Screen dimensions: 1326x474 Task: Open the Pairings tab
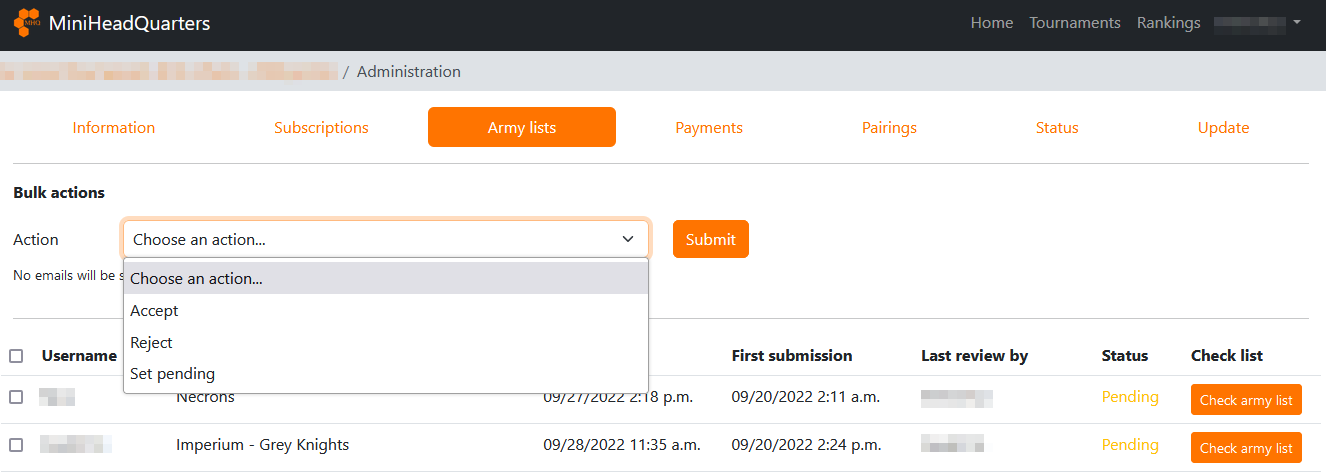point(889,128)
